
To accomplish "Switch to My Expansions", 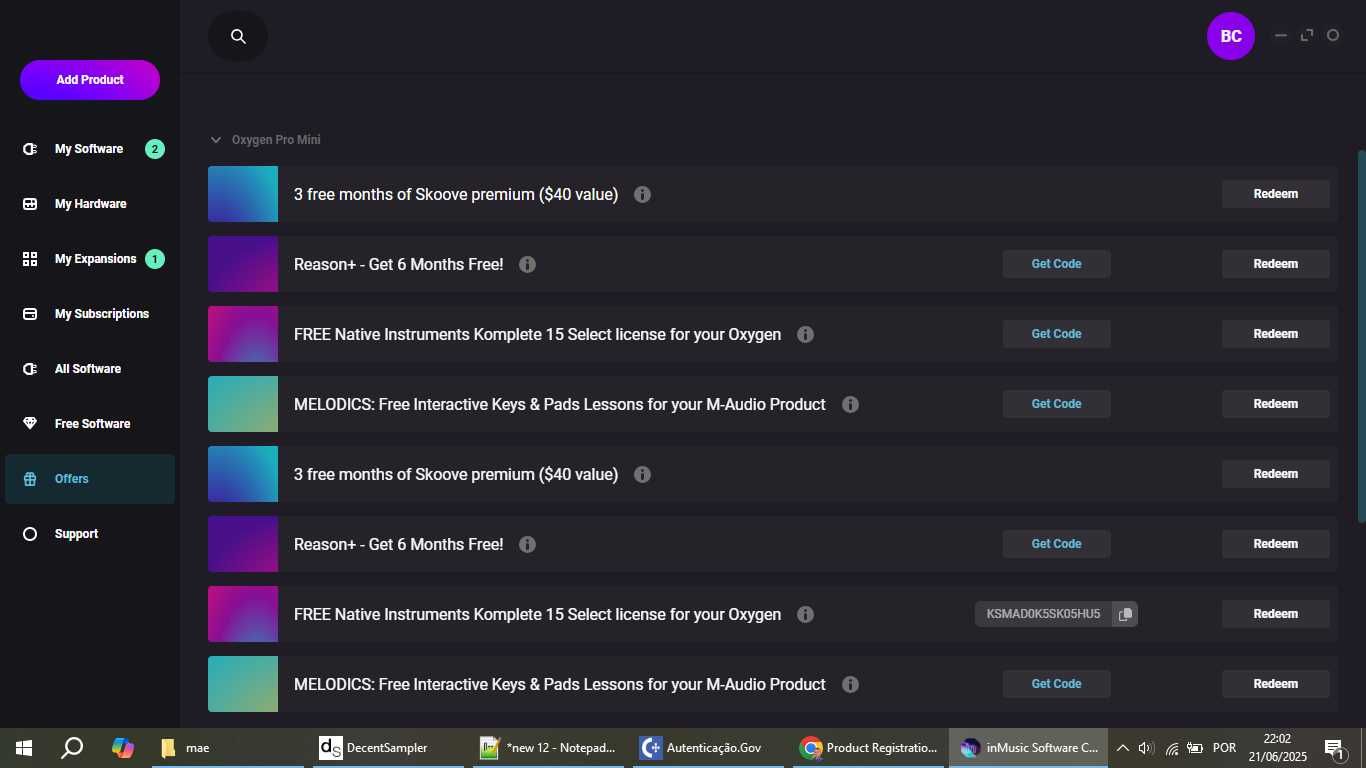I will coord(90,259).
